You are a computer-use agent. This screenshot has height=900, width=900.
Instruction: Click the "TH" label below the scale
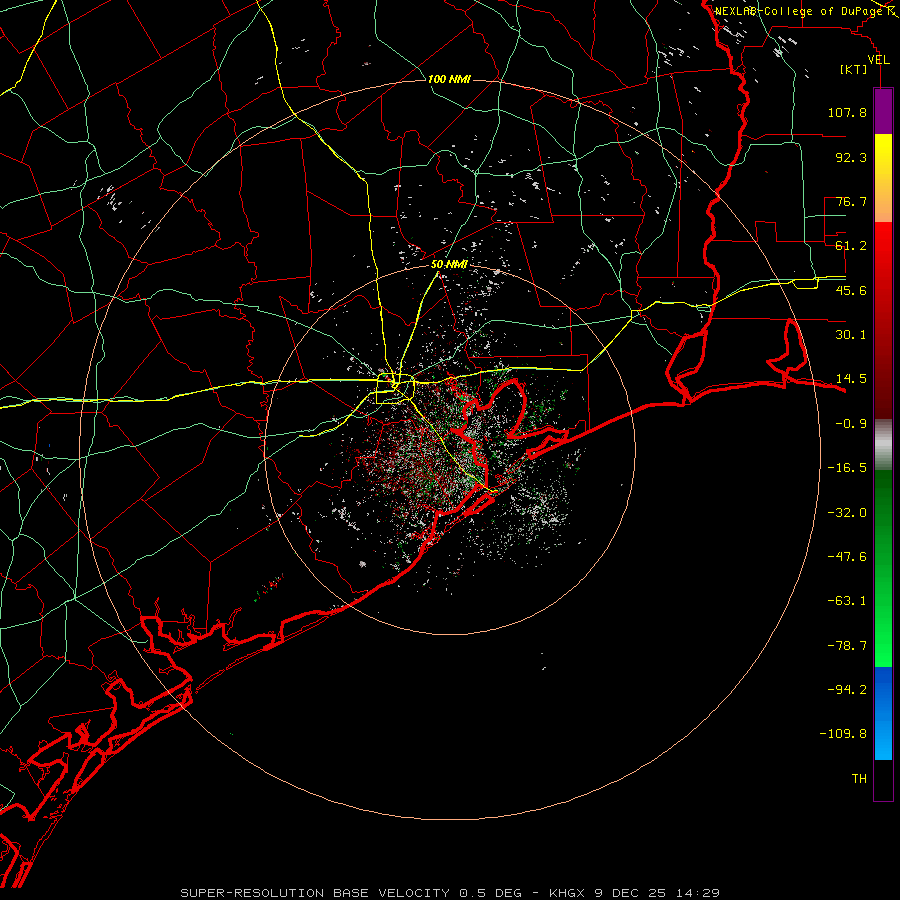pos(859,779)
